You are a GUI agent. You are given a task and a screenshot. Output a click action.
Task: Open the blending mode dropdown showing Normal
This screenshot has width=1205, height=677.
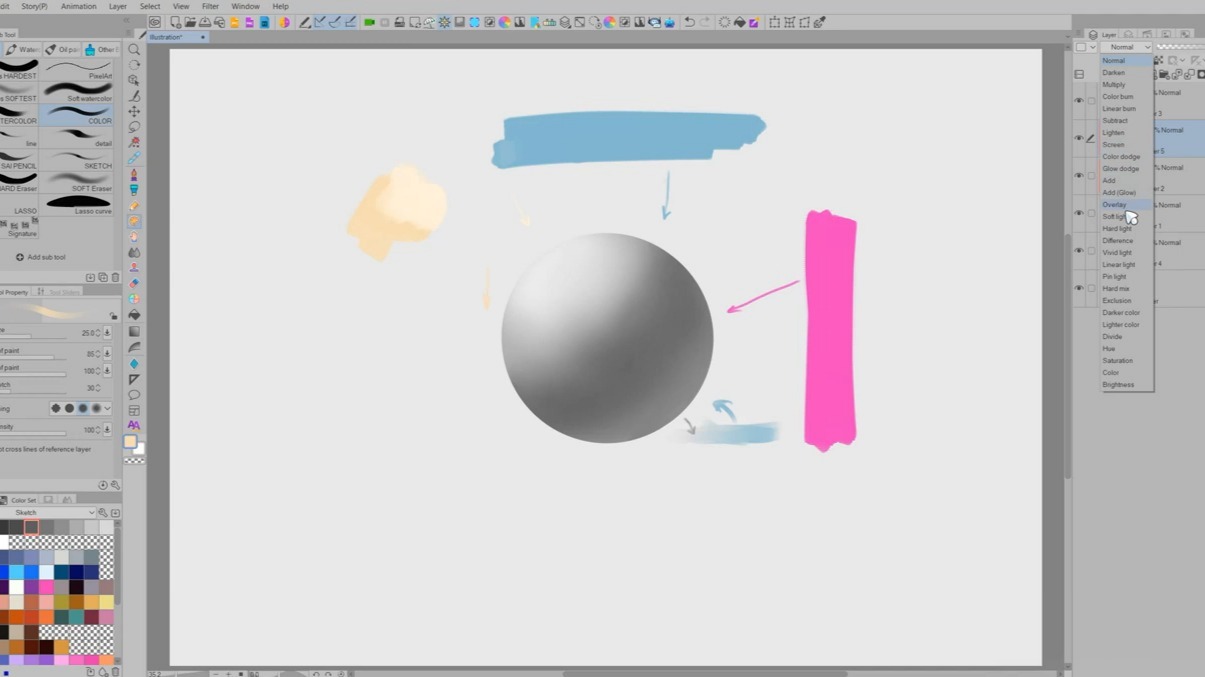pos(1126,47)
